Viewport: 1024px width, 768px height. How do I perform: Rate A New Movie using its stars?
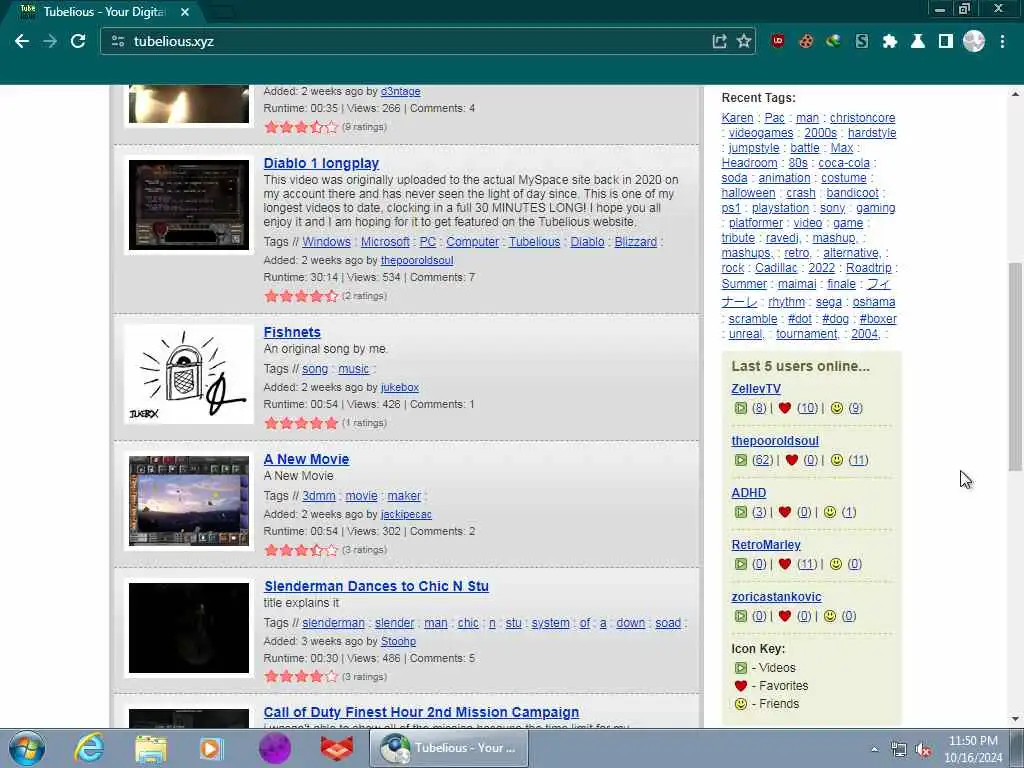click(301, 550)
